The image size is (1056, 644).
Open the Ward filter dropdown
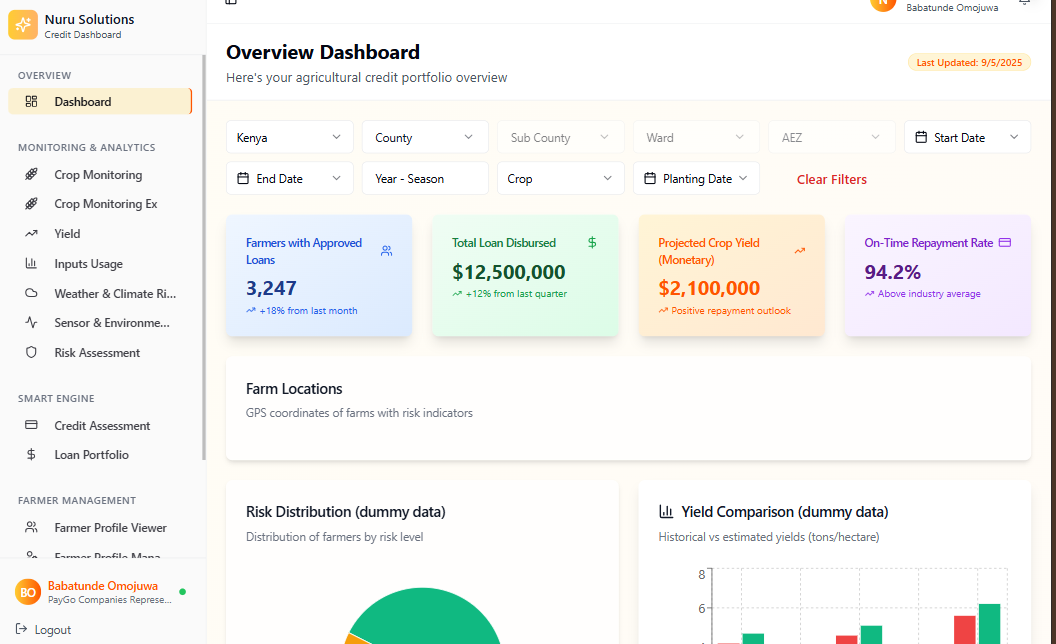pos(696,137)
